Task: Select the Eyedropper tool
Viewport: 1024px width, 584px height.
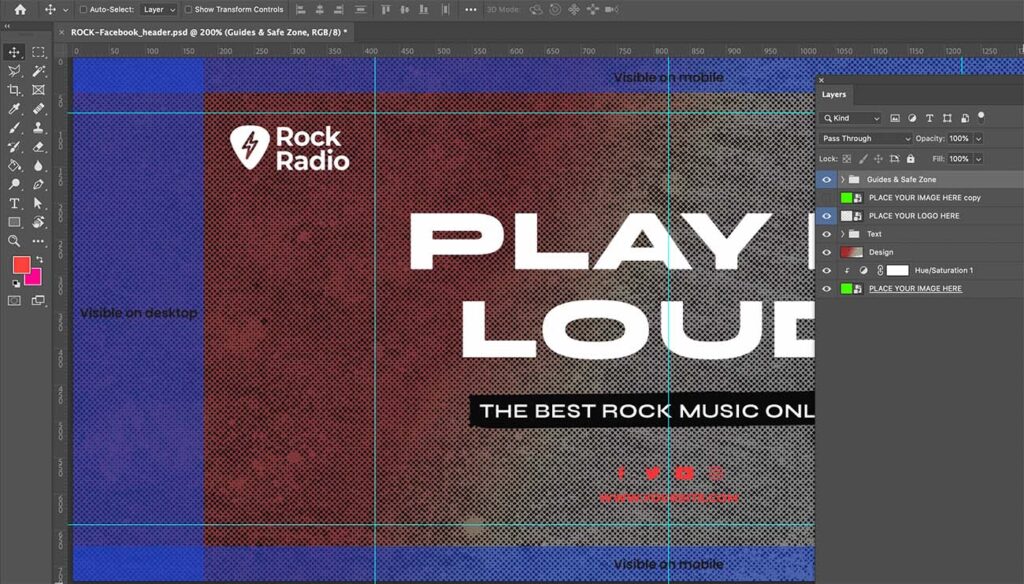Action: [14, 107]
